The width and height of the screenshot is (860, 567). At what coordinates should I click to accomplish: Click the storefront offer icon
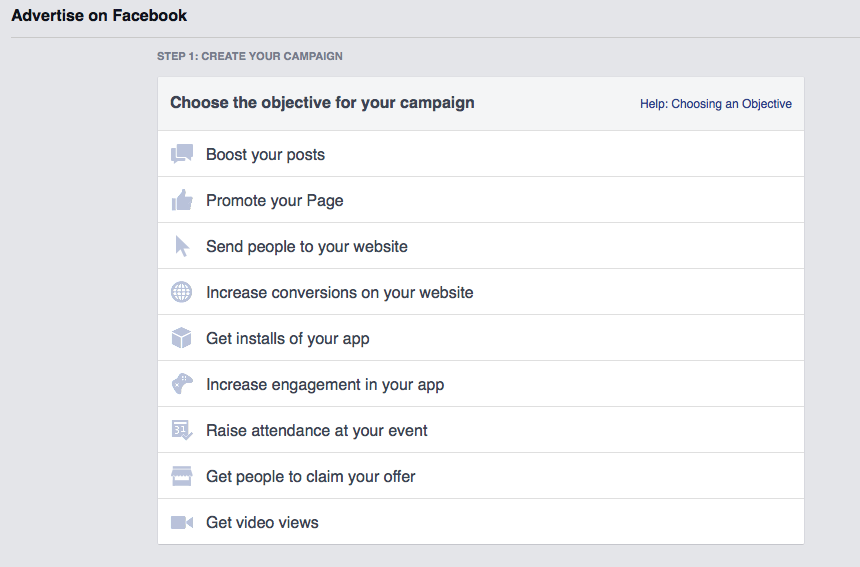(x=182, y=477)
